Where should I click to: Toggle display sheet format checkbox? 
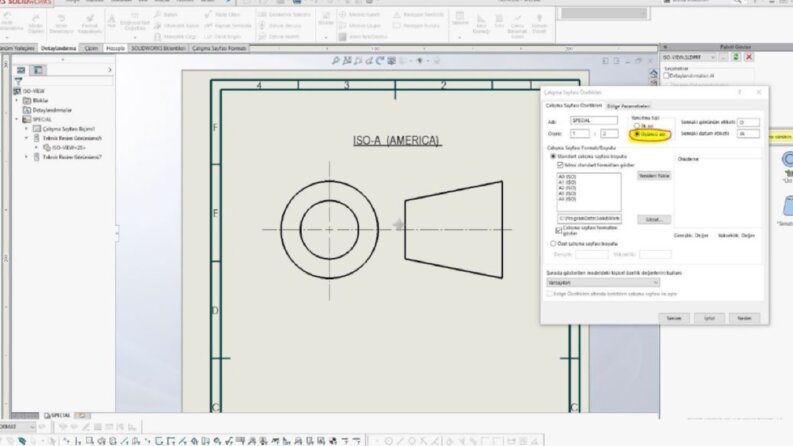click(x=559, y=231)
